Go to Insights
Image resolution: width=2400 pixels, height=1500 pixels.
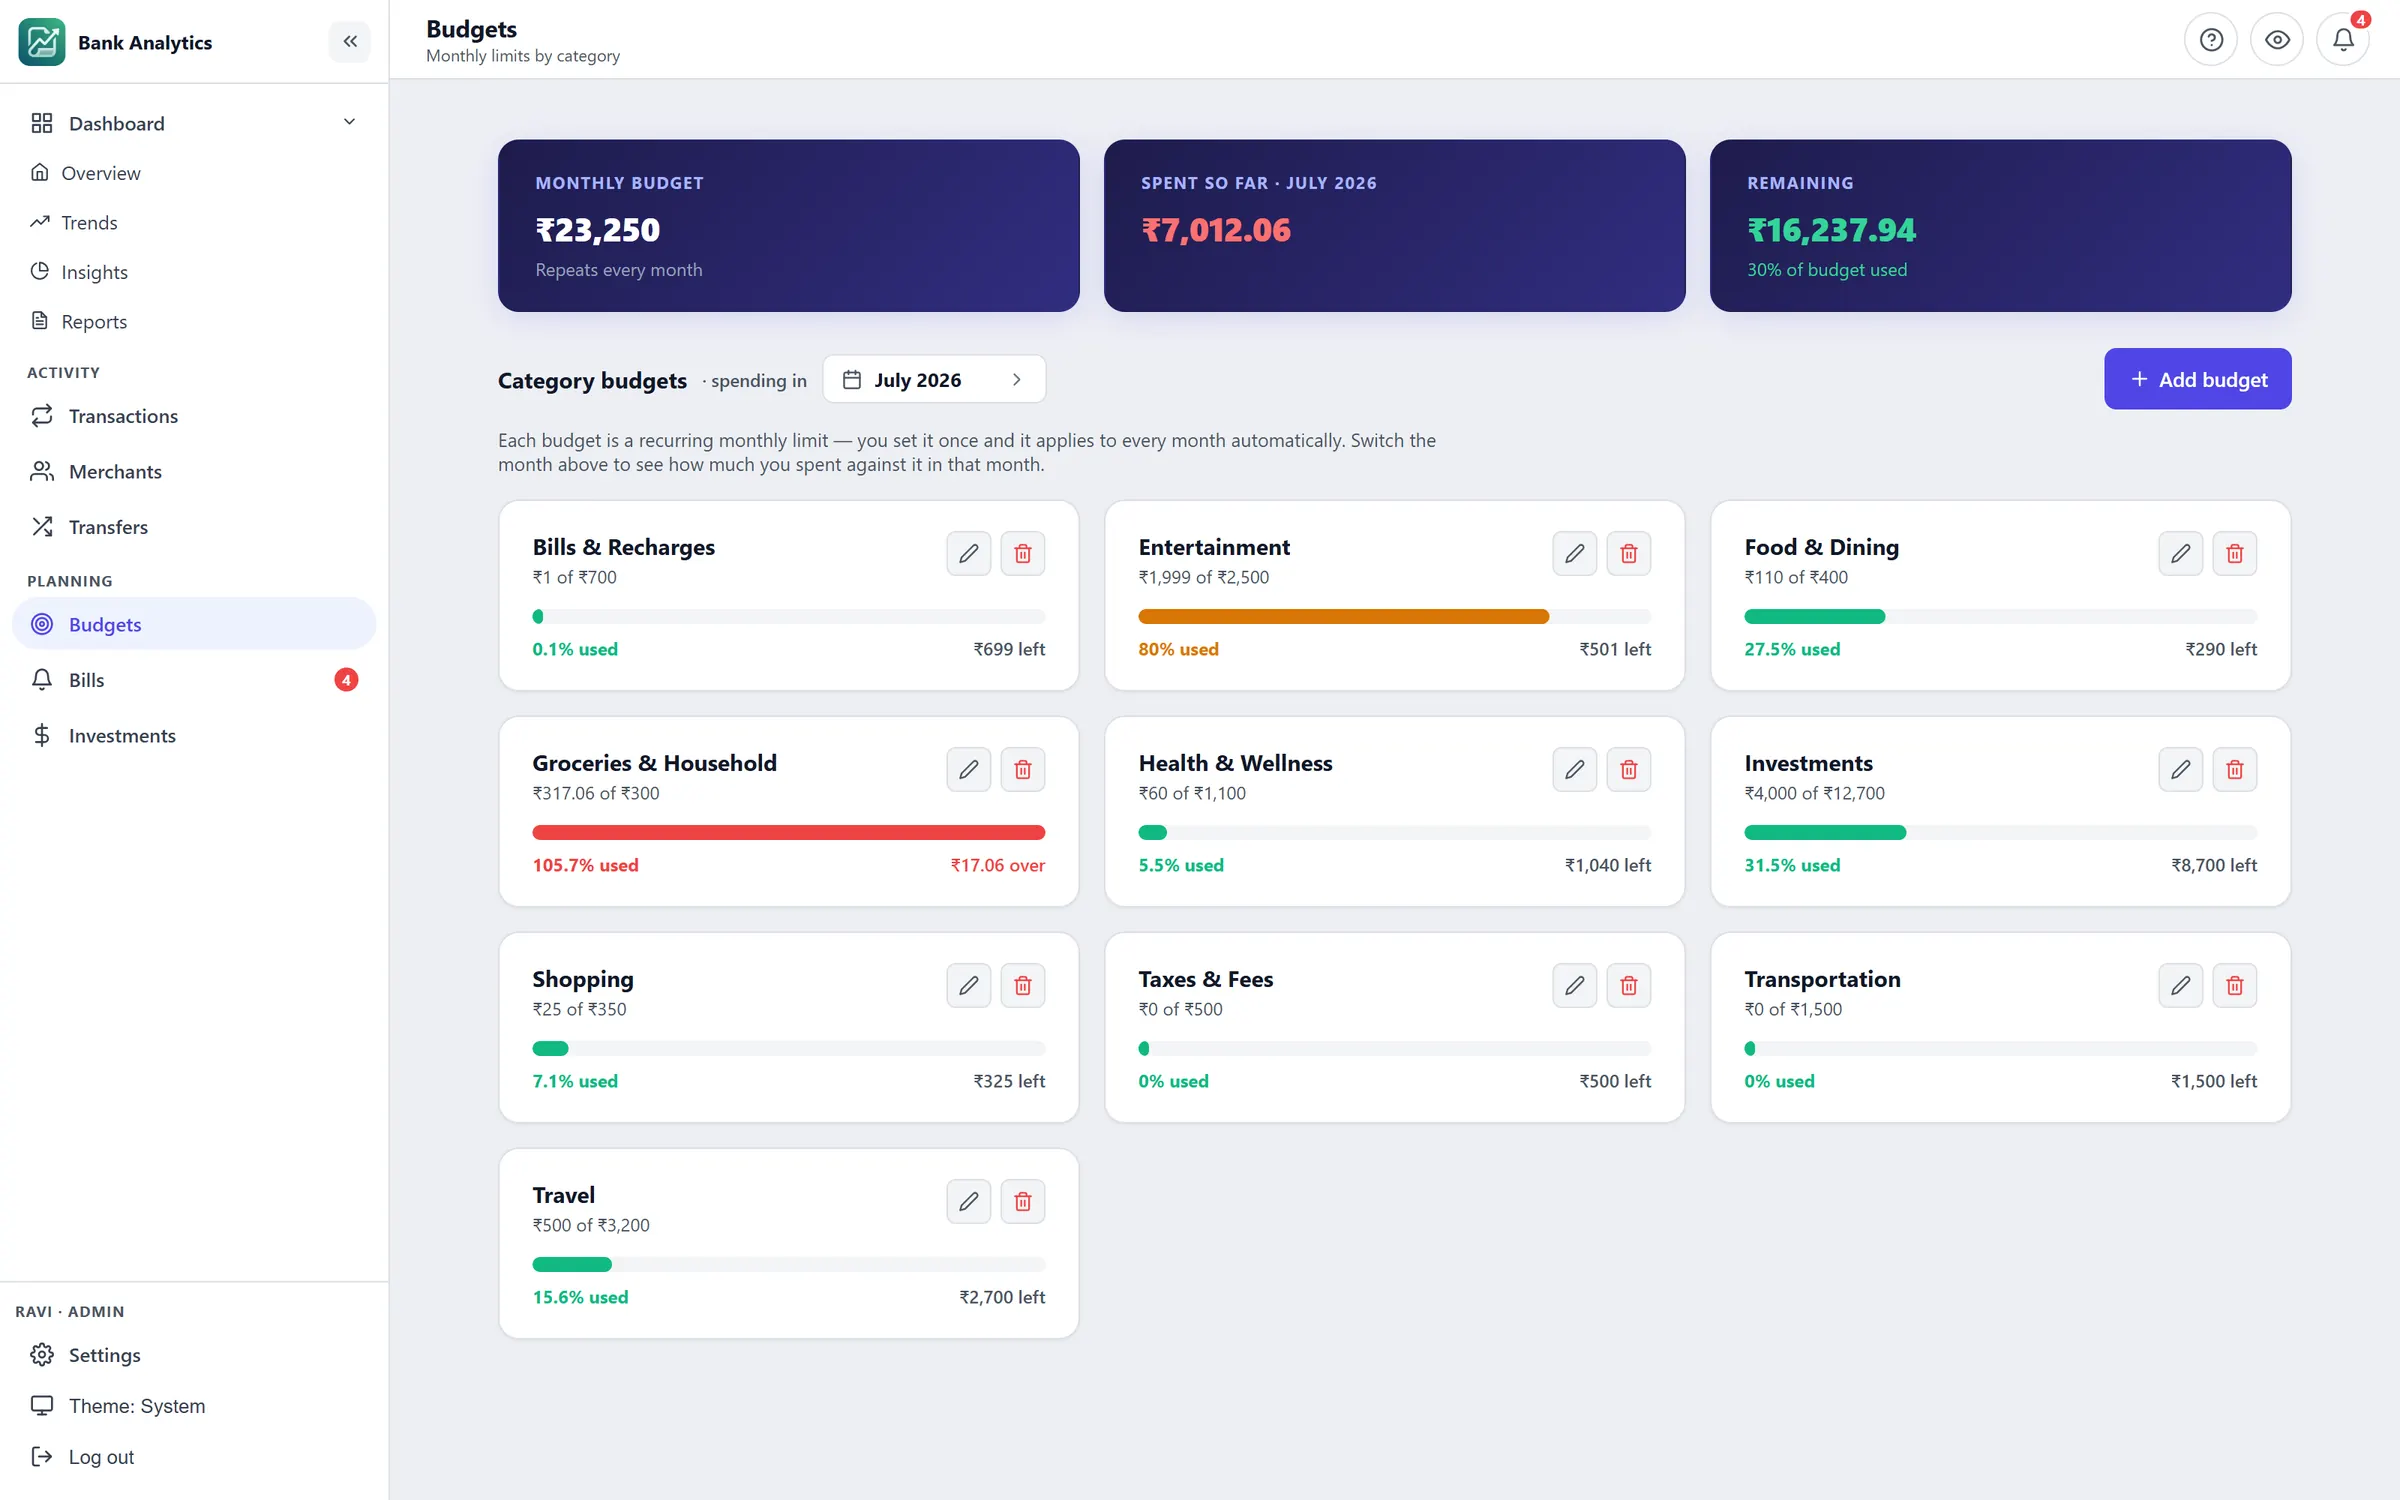point(193,272)
